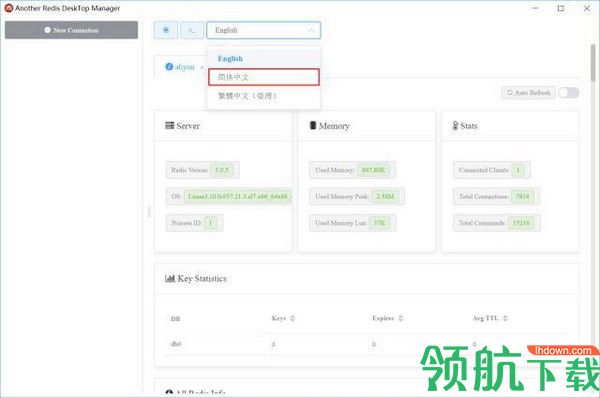Open the command console button

[x=192, y=30]
